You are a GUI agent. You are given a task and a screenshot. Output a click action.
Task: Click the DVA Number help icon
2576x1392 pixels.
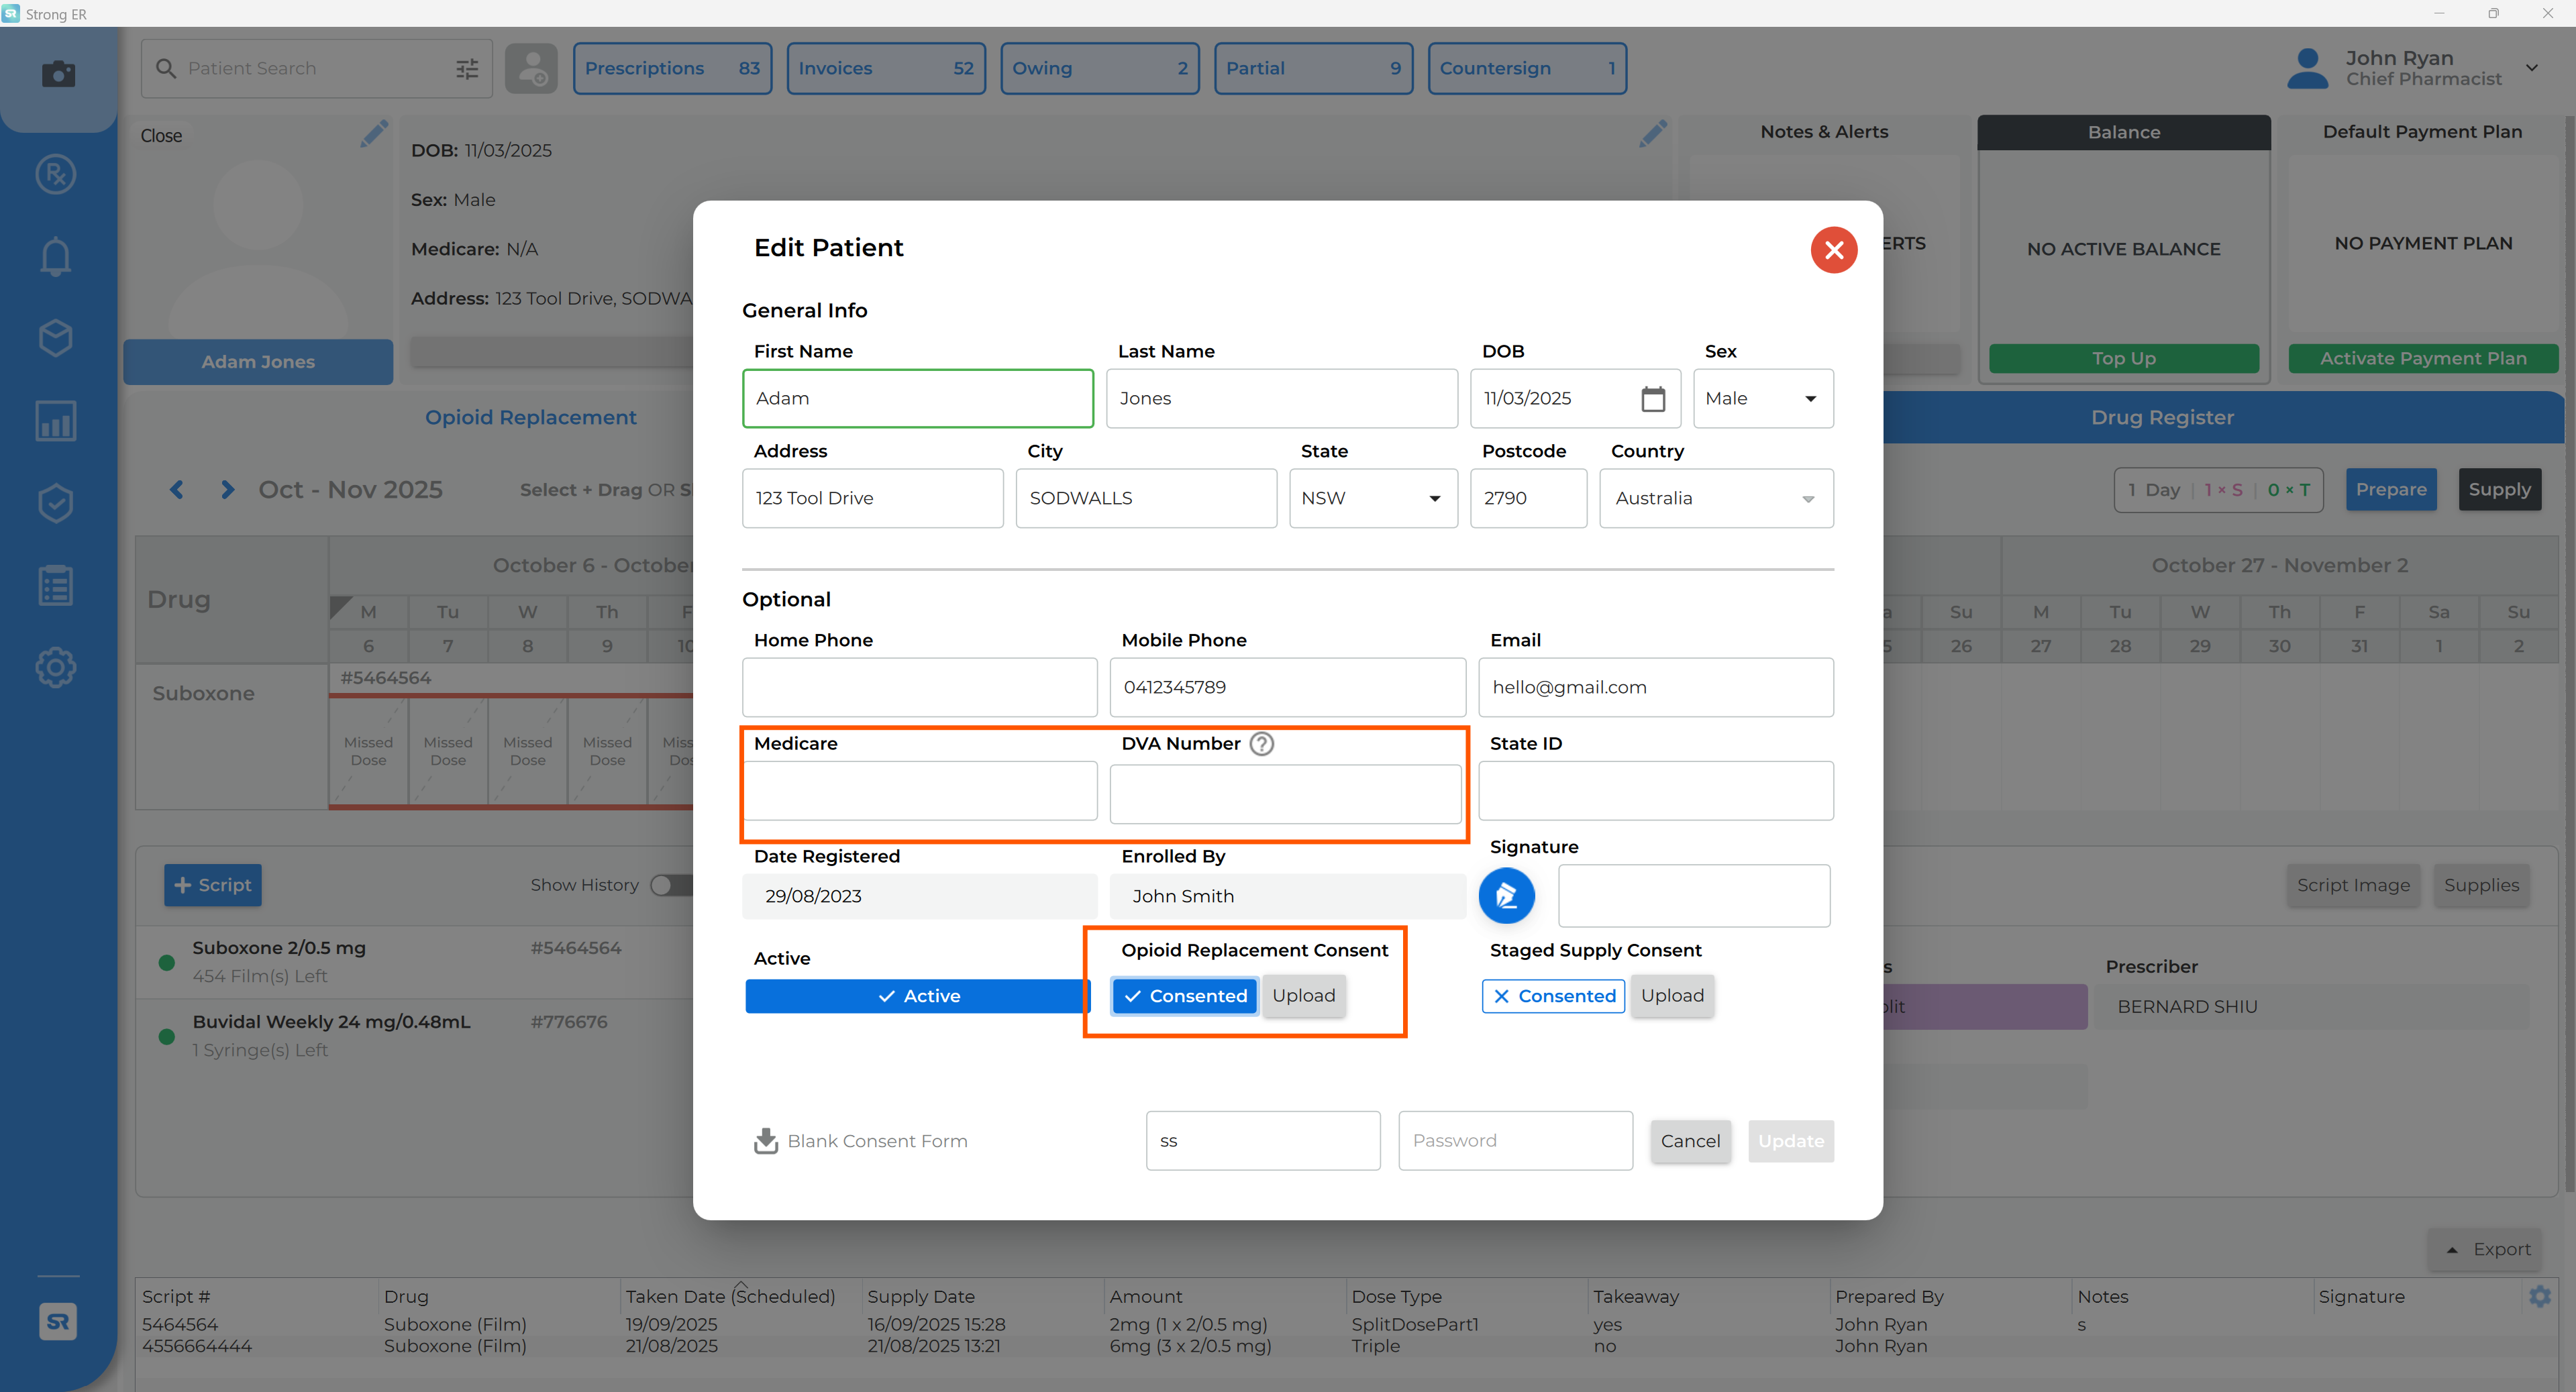[x=1262, y=744]
